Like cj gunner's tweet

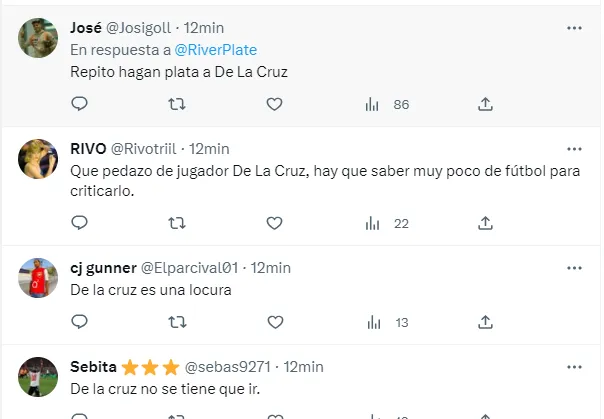tap(274, 322)
